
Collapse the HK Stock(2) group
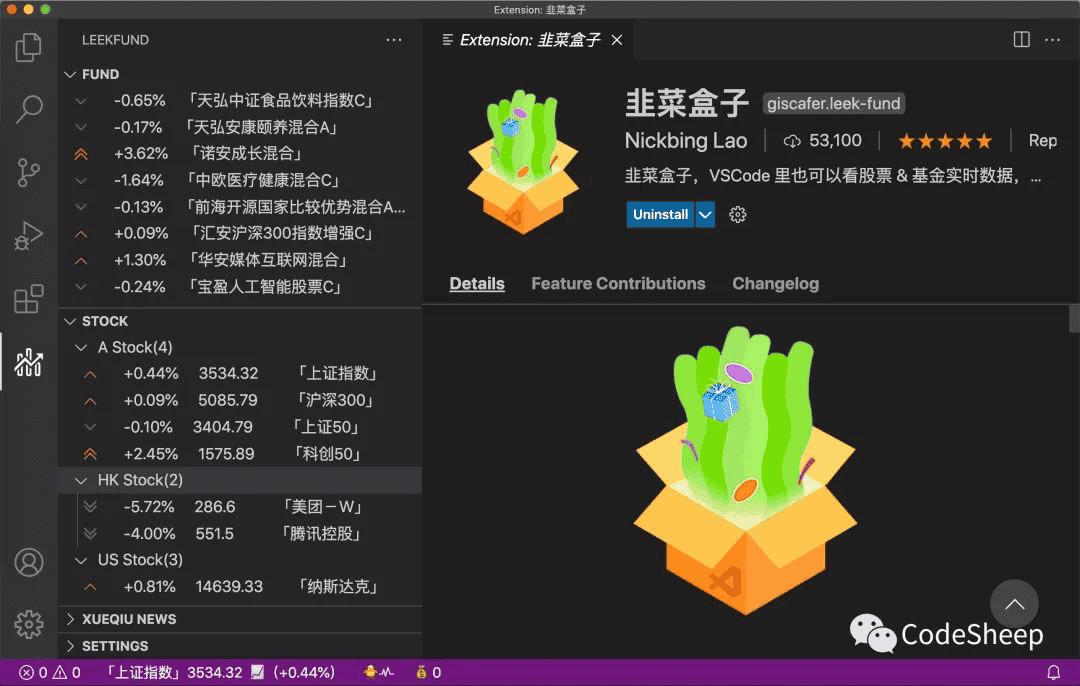tap(81, 480)
